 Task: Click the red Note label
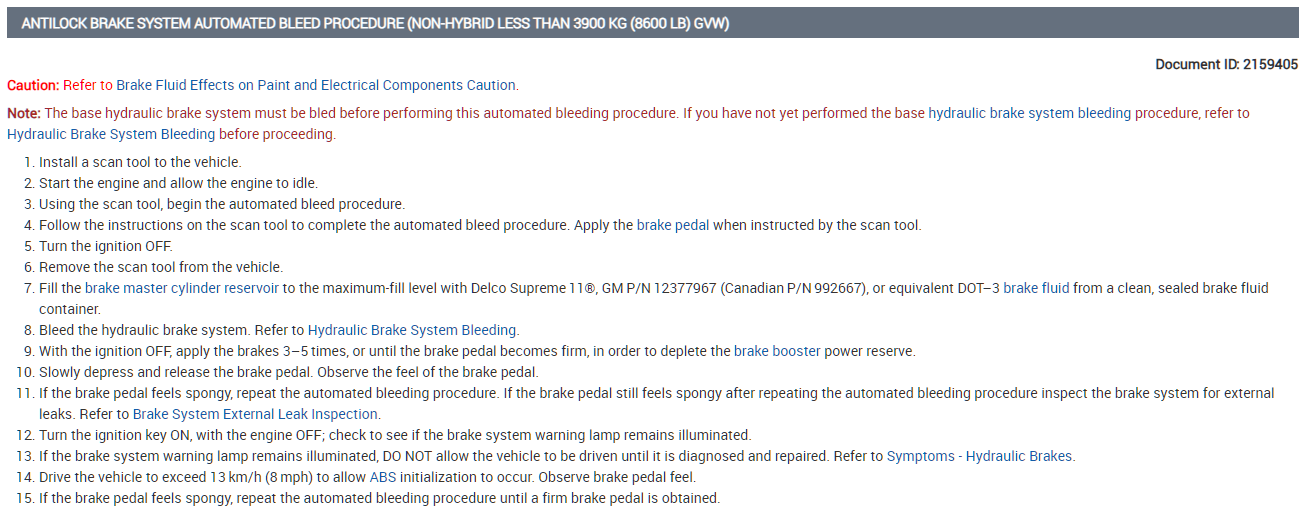[24, 113]
